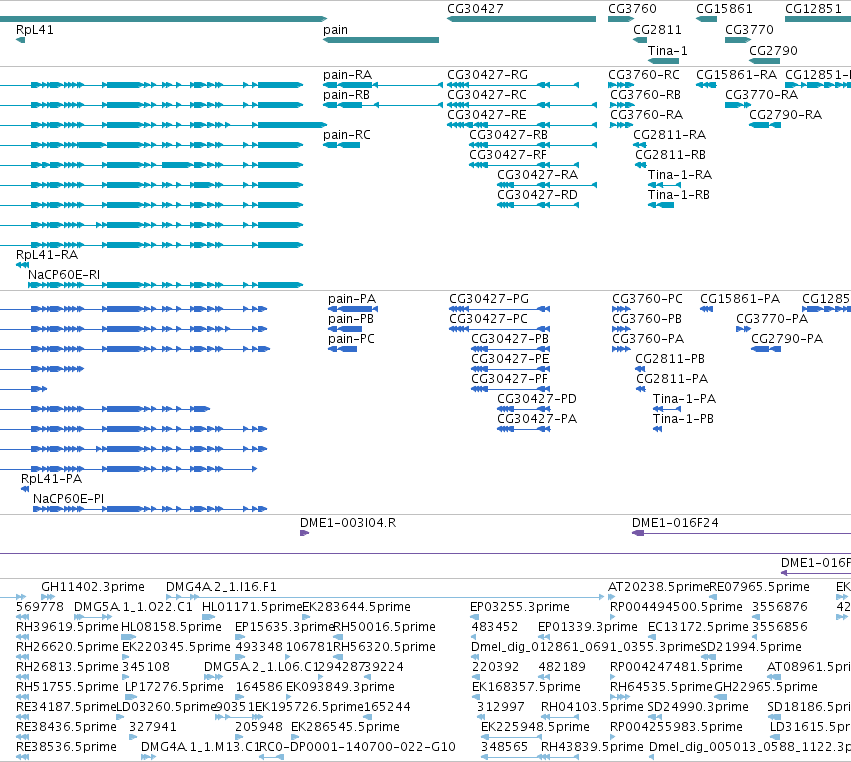
Task: Click the DME1-016F24 purple arrow
Action: click(x=741, y=533)
